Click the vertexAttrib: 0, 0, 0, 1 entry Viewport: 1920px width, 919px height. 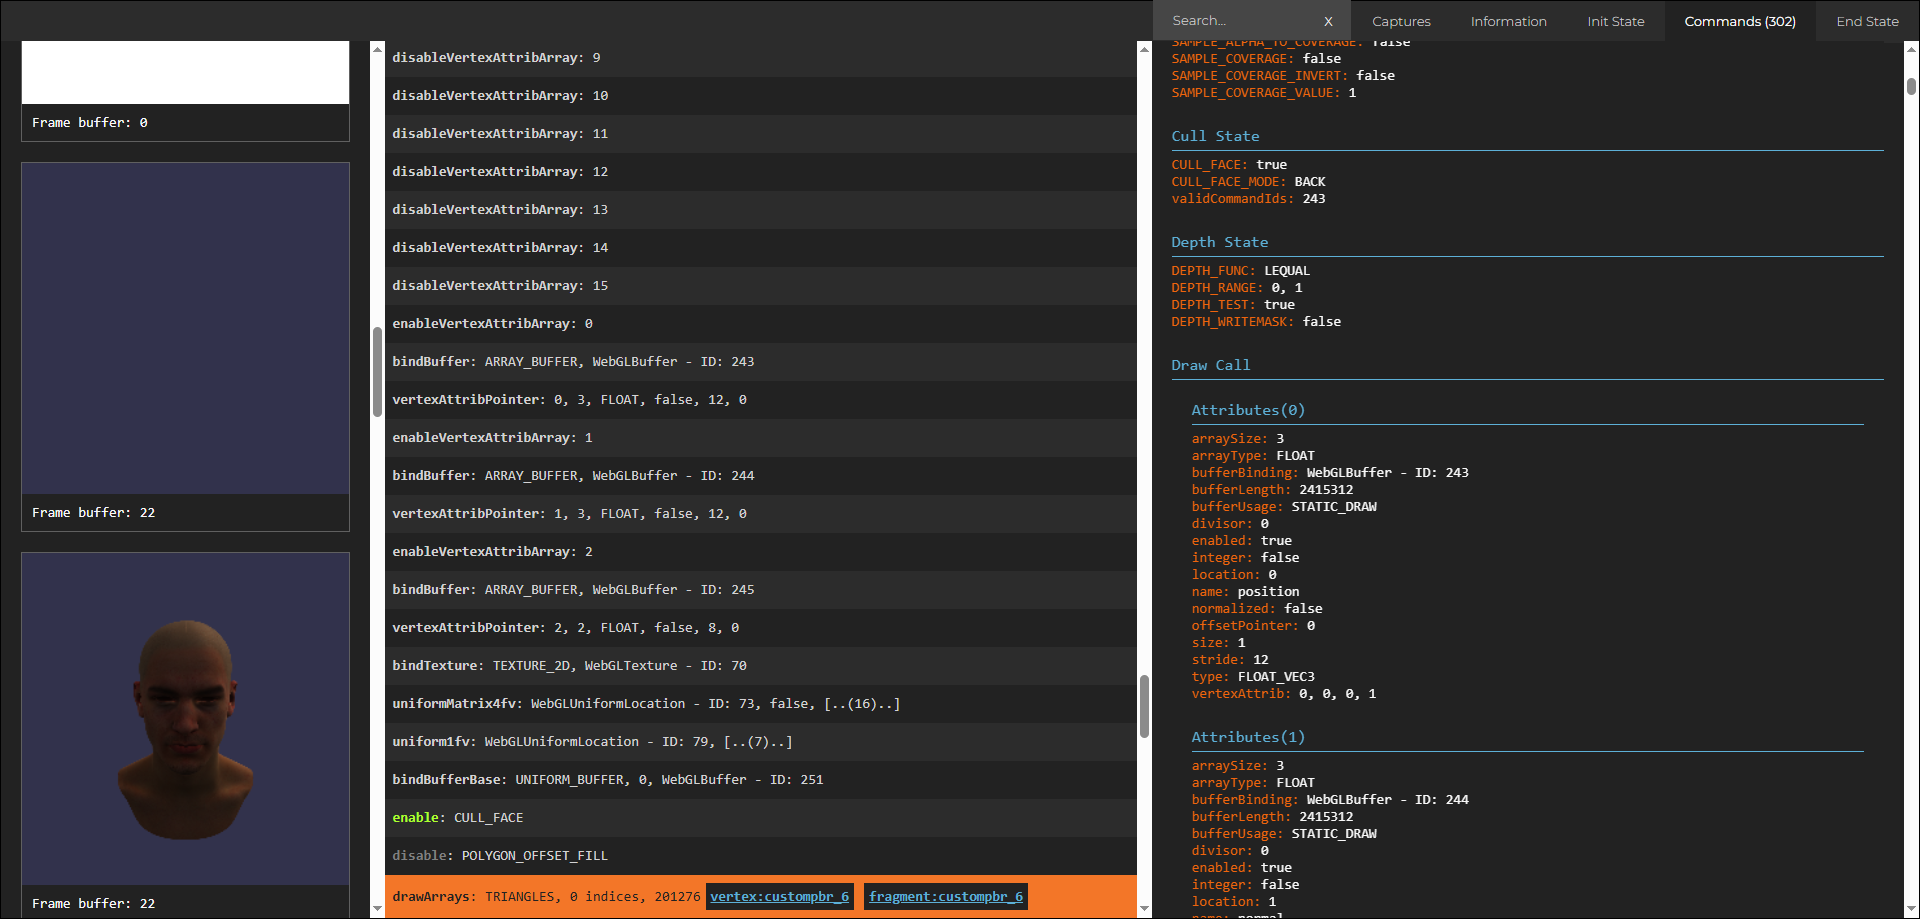tap(1284, 694)
